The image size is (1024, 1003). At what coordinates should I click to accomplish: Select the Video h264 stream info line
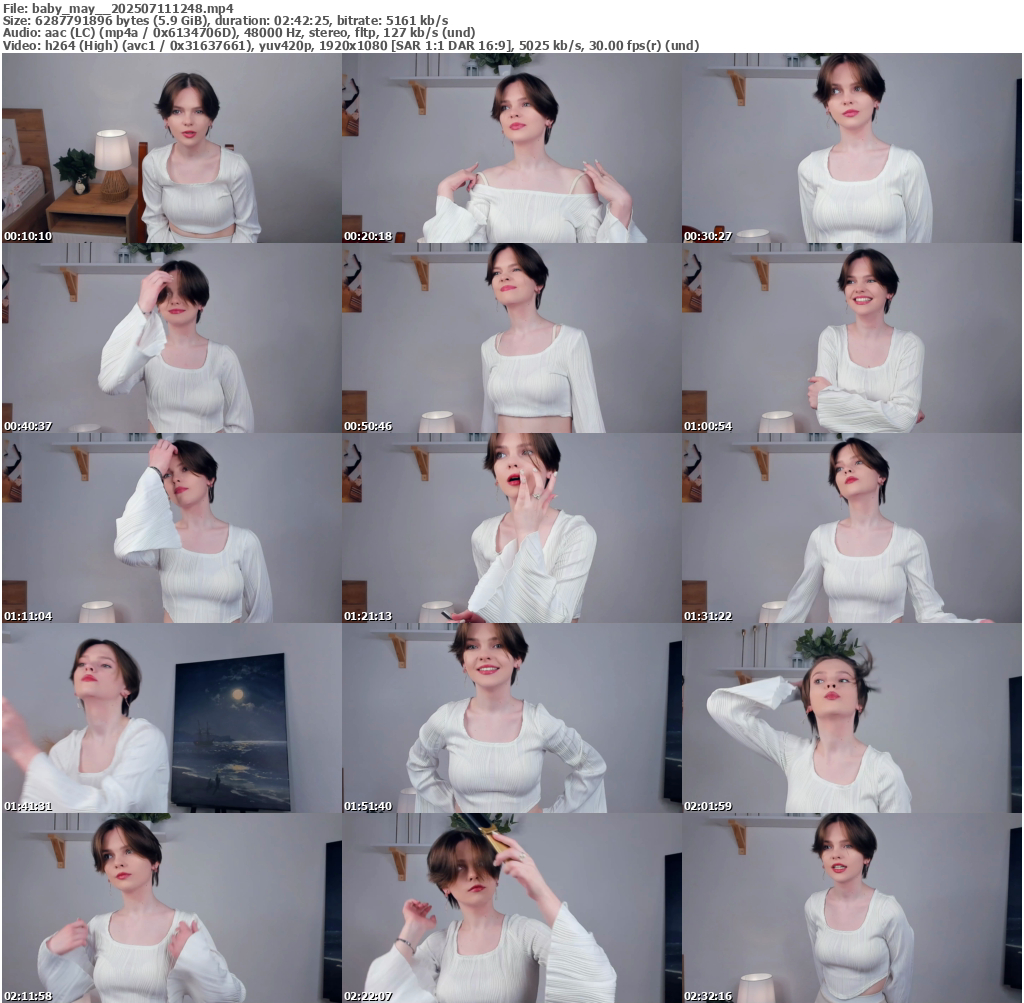[350, 46]
